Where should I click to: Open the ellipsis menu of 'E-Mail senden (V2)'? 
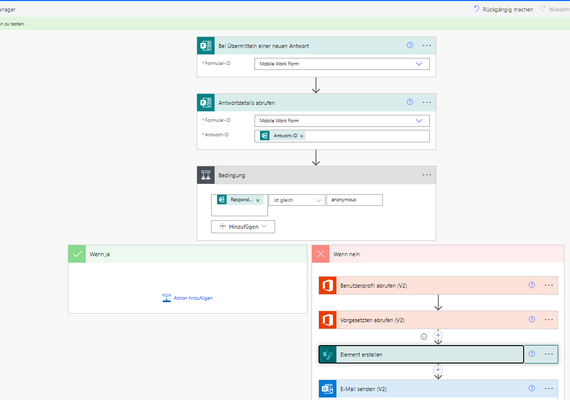pos(549,389)
